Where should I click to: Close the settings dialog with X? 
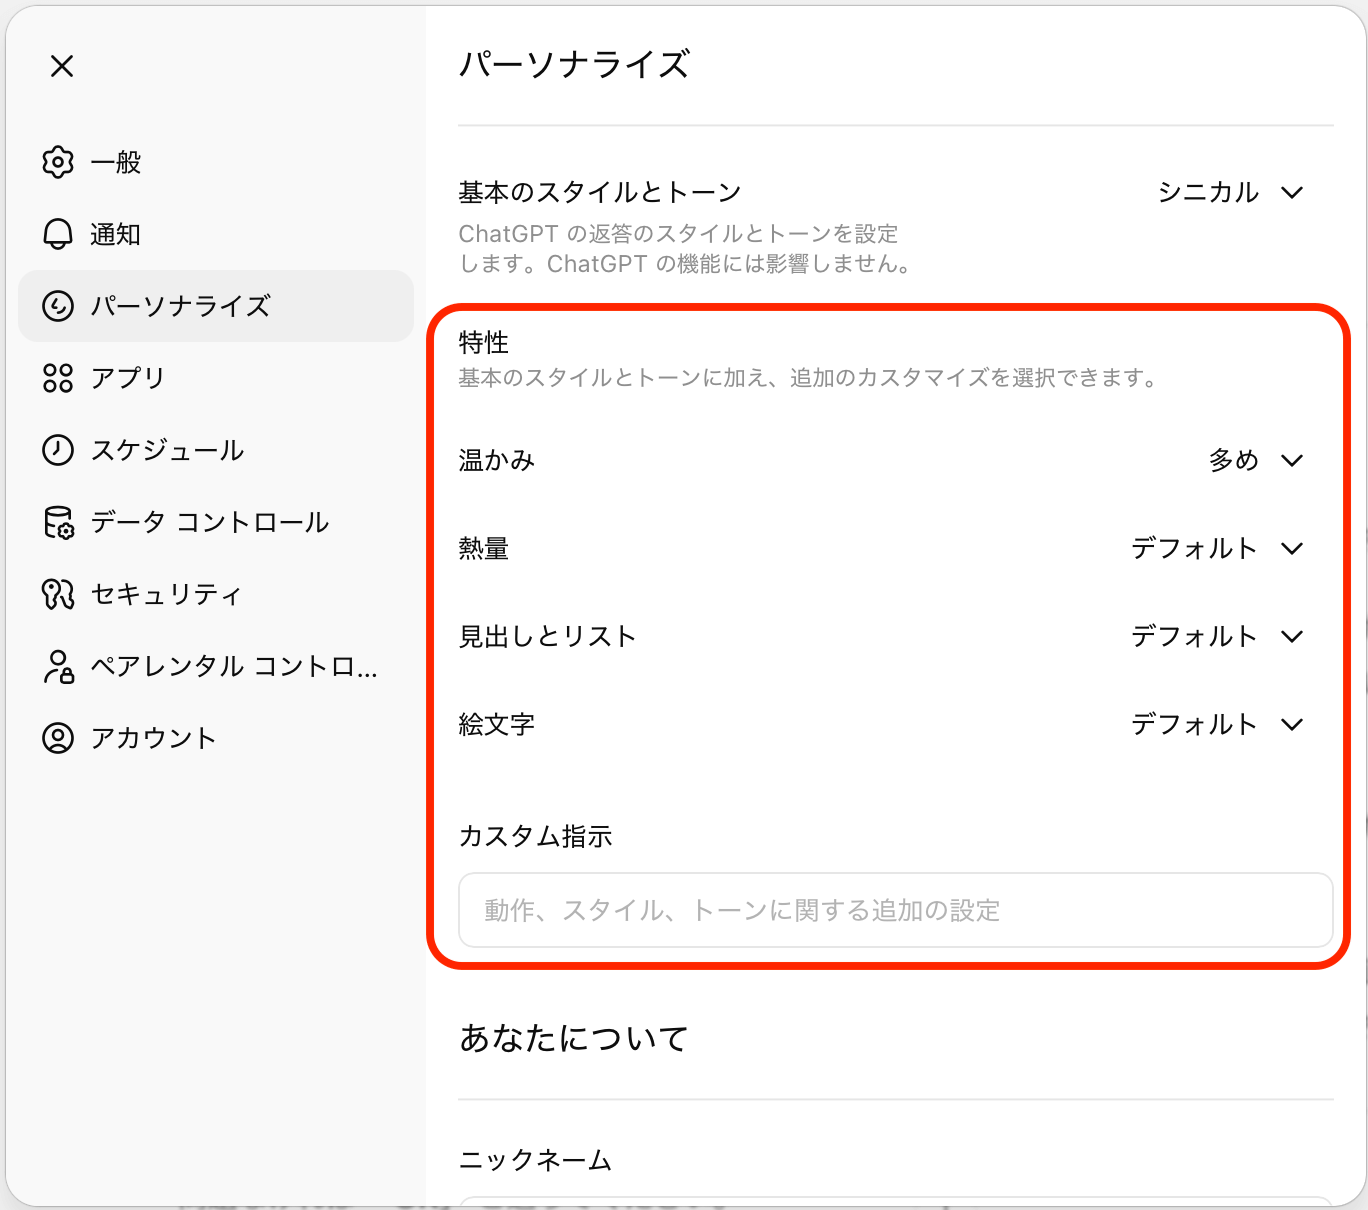coord(62,66)
